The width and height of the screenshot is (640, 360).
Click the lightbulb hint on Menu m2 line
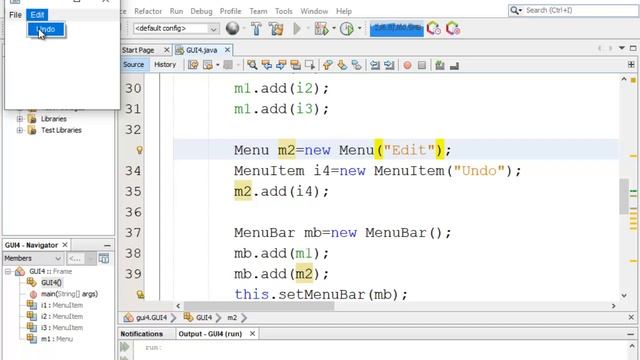tap(140, 150)
